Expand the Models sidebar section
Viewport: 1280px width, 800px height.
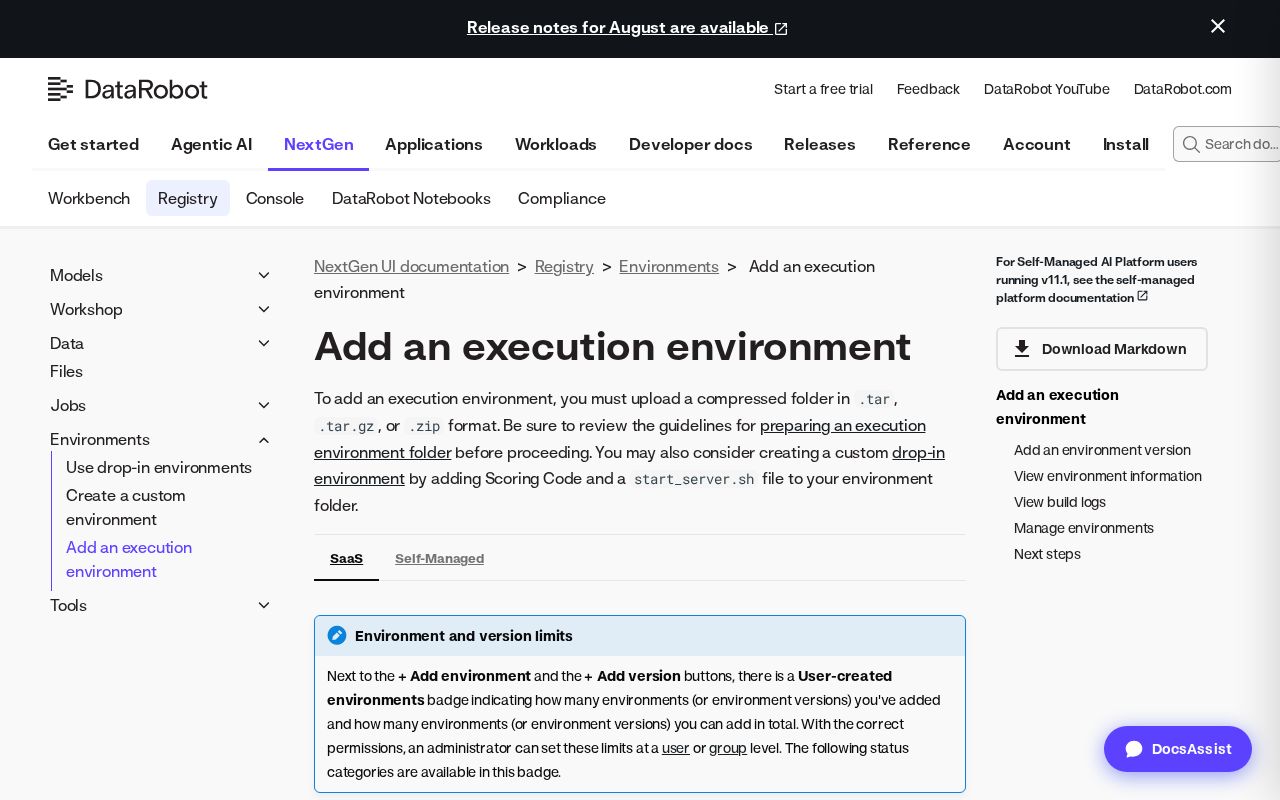tap(264, 276)
